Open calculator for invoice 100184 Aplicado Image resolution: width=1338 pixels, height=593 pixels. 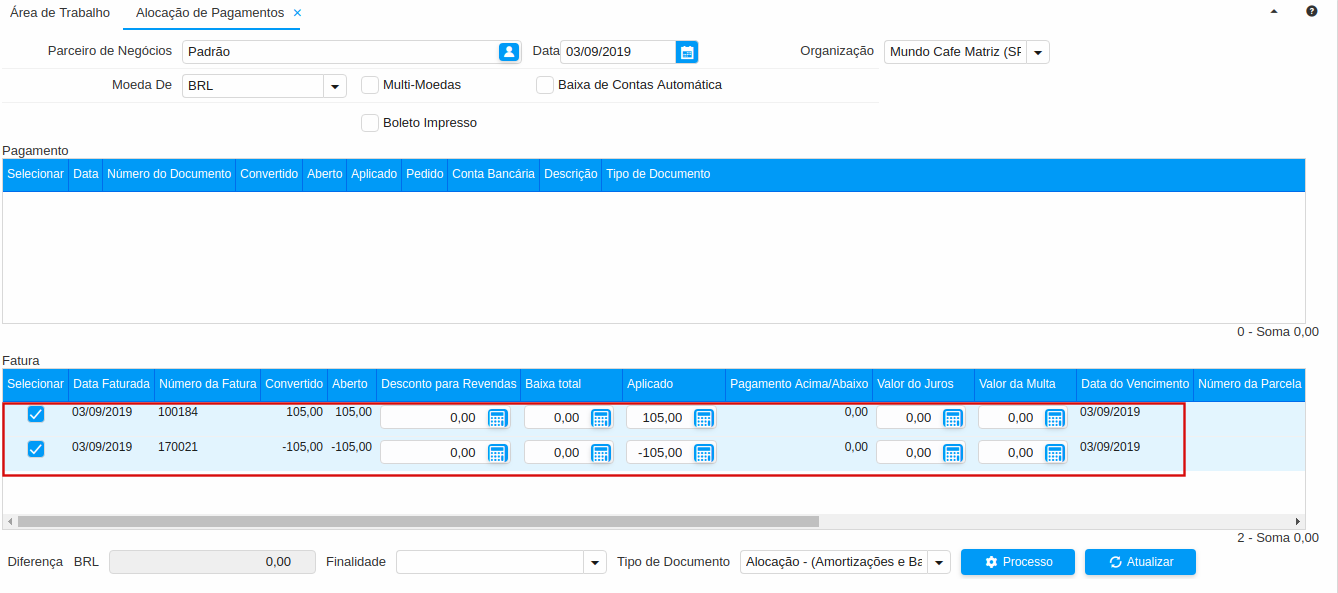click(704, 418)
